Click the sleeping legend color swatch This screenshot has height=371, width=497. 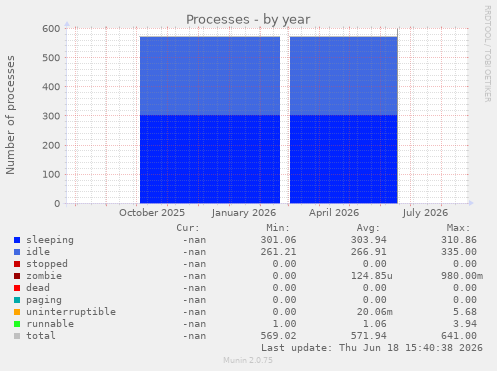(x=17, y=240)
